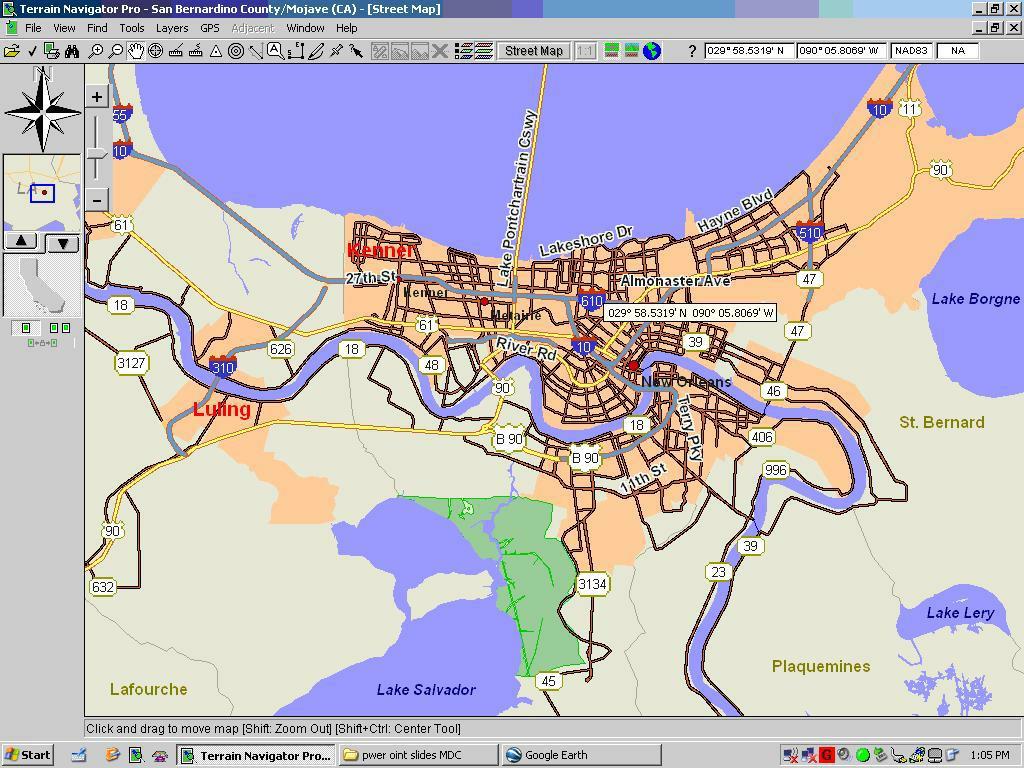Open the NAD83 datum selector

click(x=911, y=51)
